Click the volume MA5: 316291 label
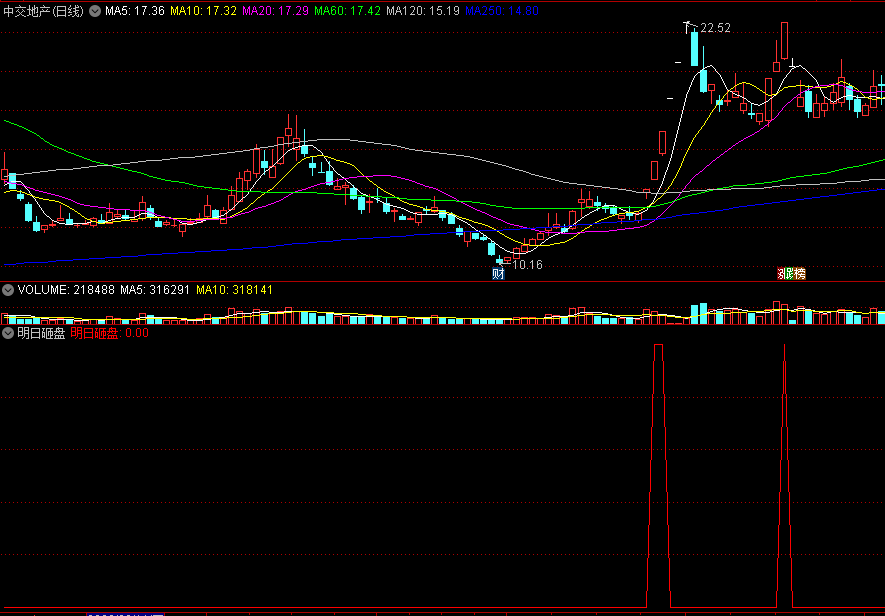Image resolution: width=885 pixels, height=616 pixels. click(155, 290)
